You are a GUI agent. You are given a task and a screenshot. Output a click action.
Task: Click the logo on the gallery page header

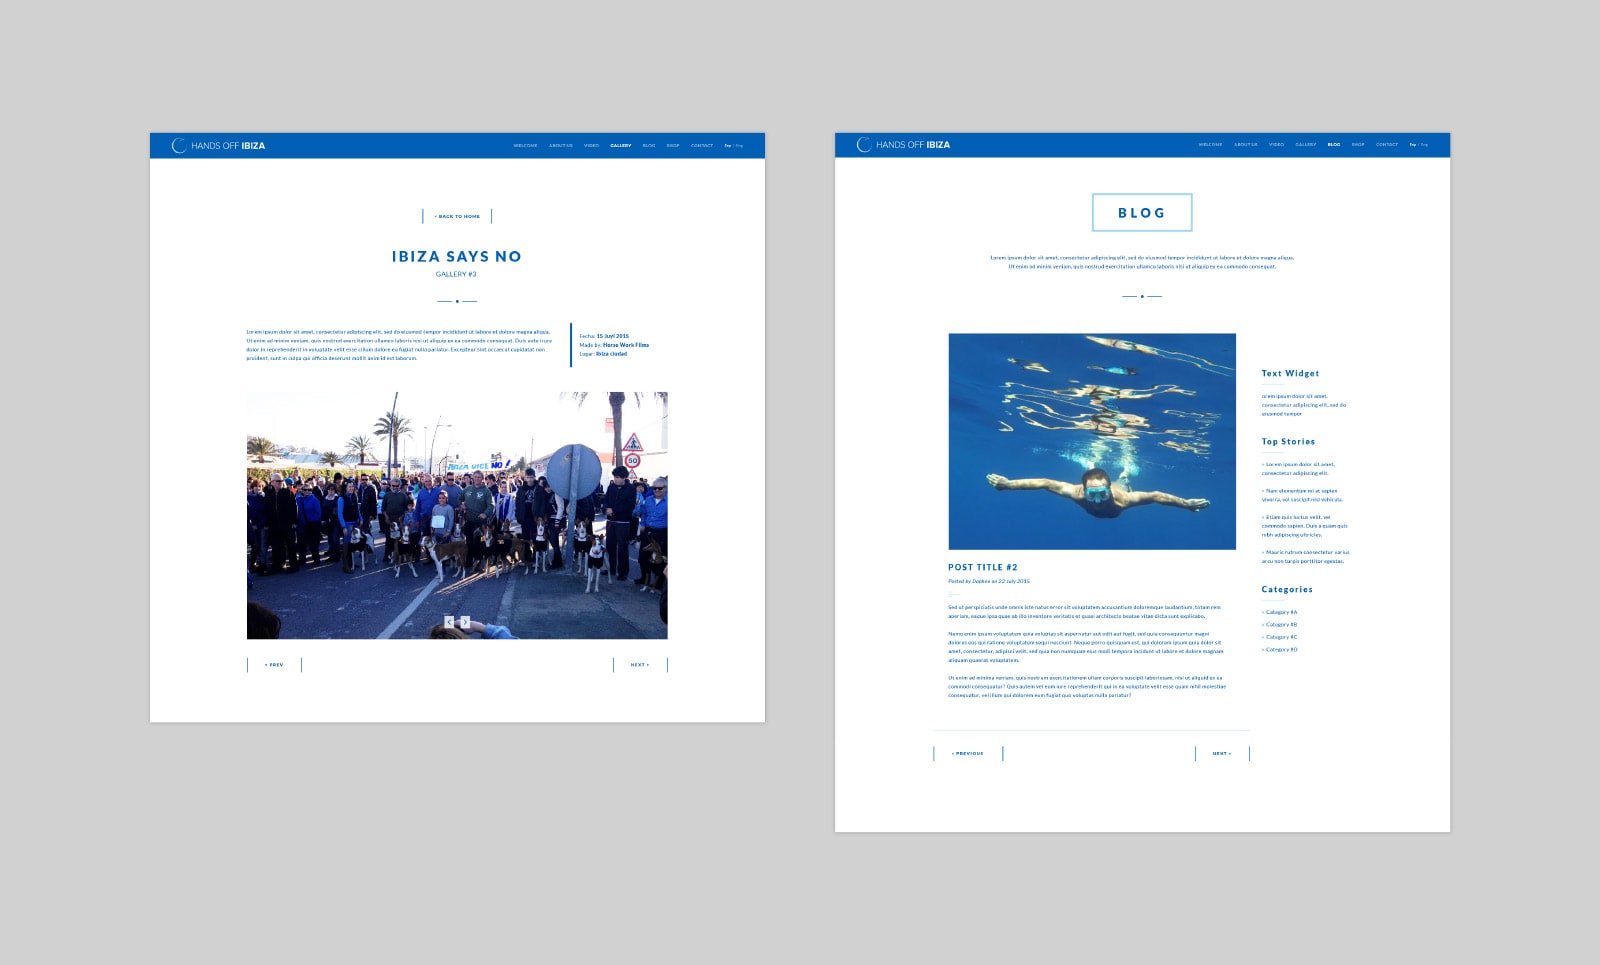(218, 146)
